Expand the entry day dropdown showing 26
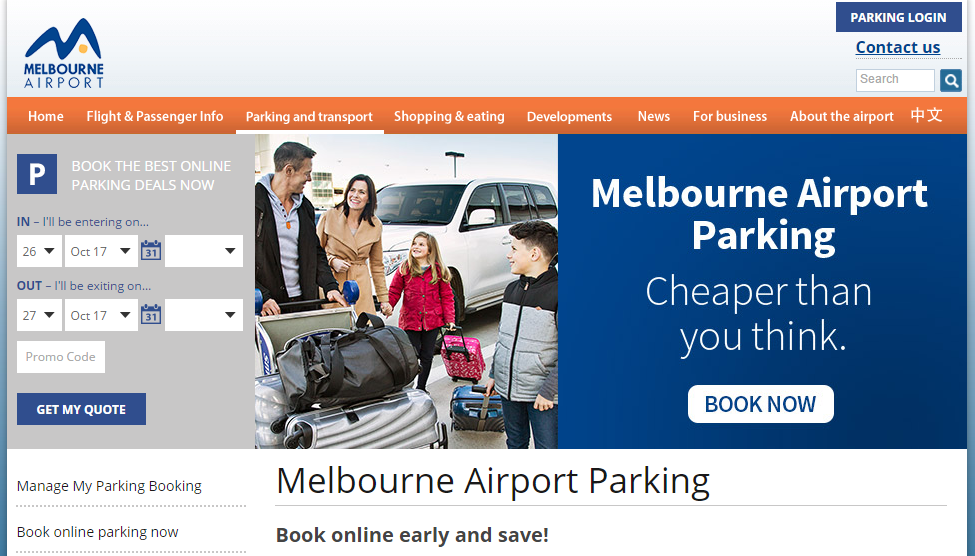 pyautogui.click(x=39, y=251)
